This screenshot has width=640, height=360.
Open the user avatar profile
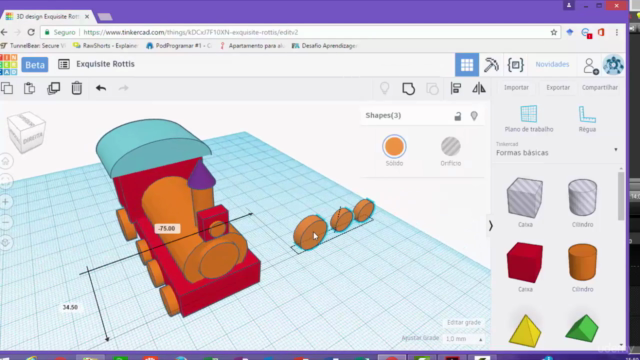click(613, 64)
